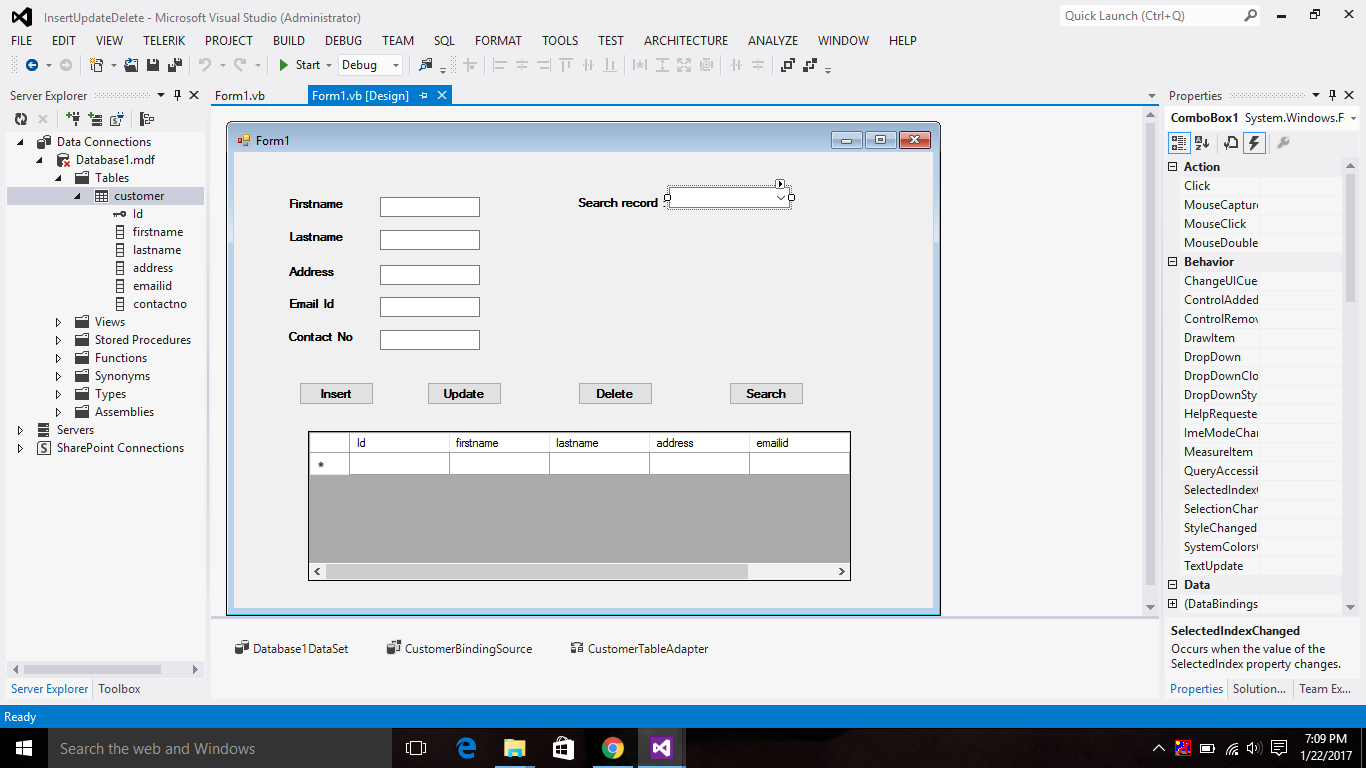The image size is (1366, 768).
Task: Toggle the Property Pages wrench icon
Action: tap(1281, 142)
